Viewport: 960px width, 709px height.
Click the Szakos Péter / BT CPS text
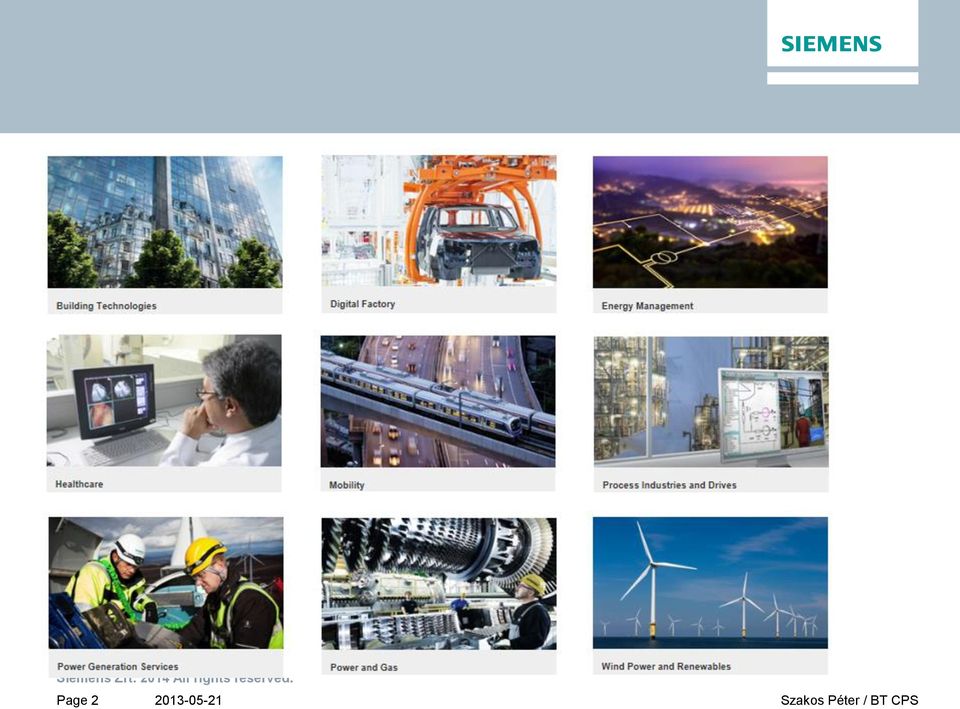[x=850, y=700]
